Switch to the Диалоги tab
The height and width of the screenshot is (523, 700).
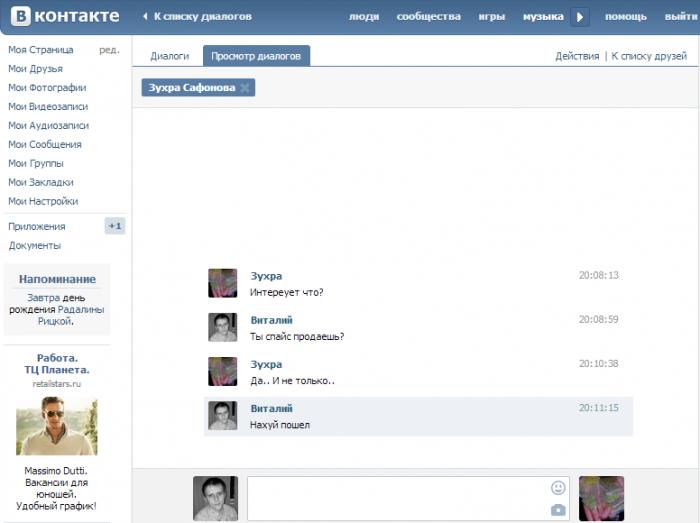tap(170, 56)
